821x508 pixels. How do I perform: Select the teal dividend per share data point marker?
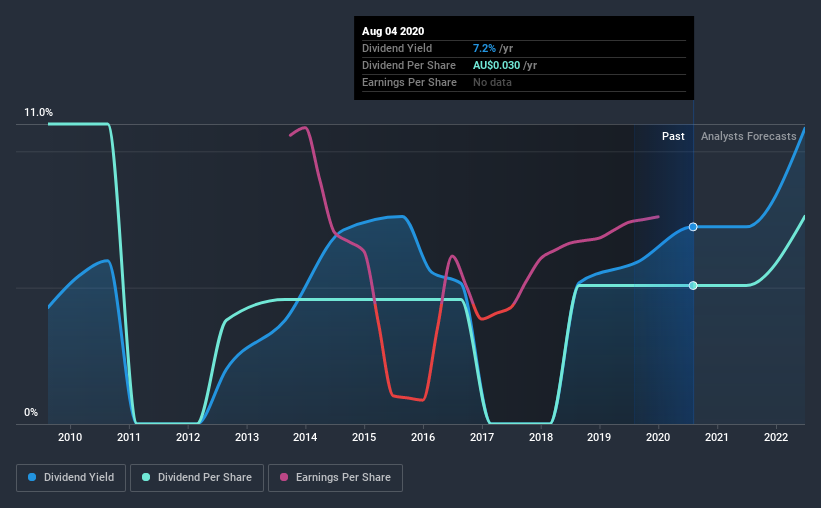coord(693,285)
